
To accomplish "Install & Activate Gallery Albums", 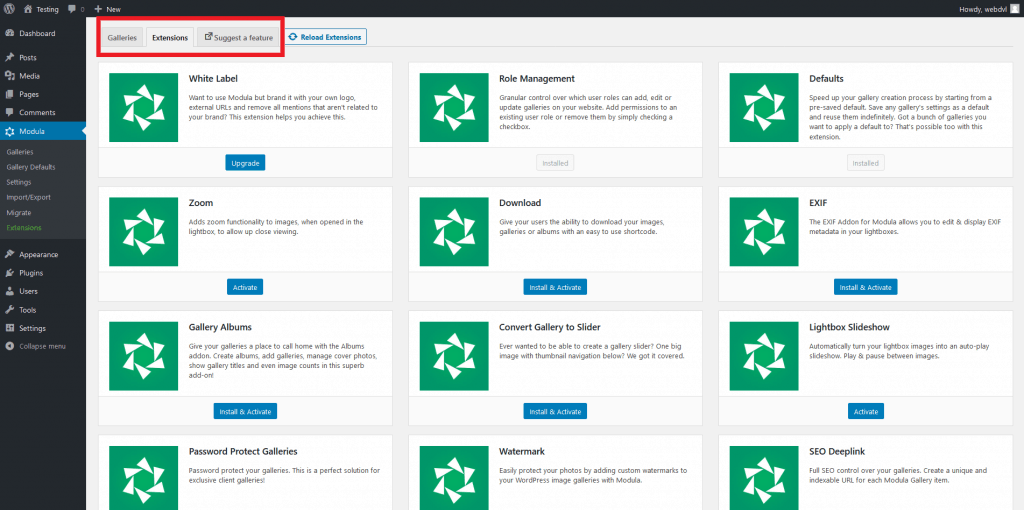I will click(x=246, y=411).
